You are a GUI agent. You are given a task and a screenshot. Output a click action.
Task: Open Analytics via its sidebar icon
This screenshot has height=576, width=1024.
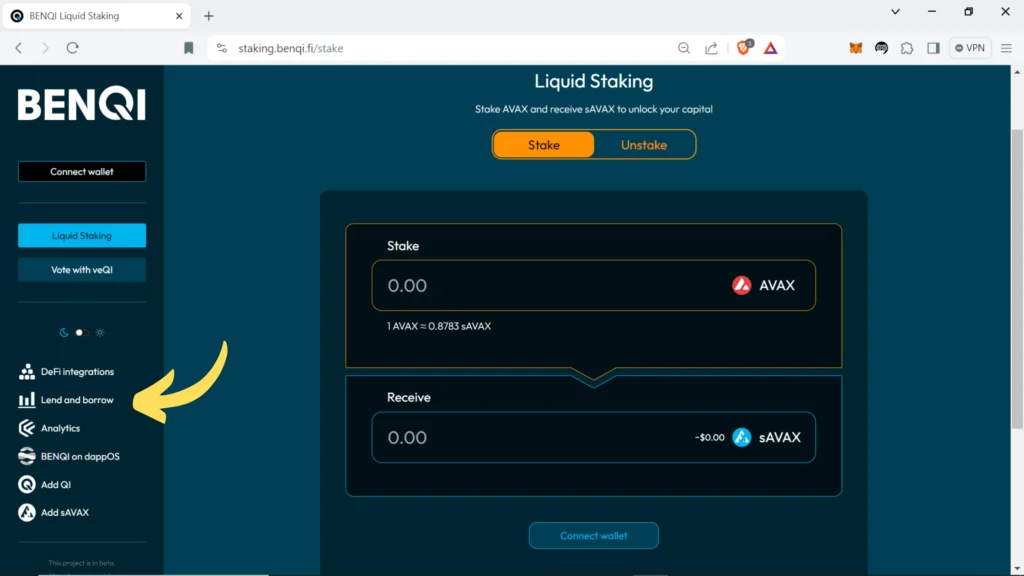(27, 428)
